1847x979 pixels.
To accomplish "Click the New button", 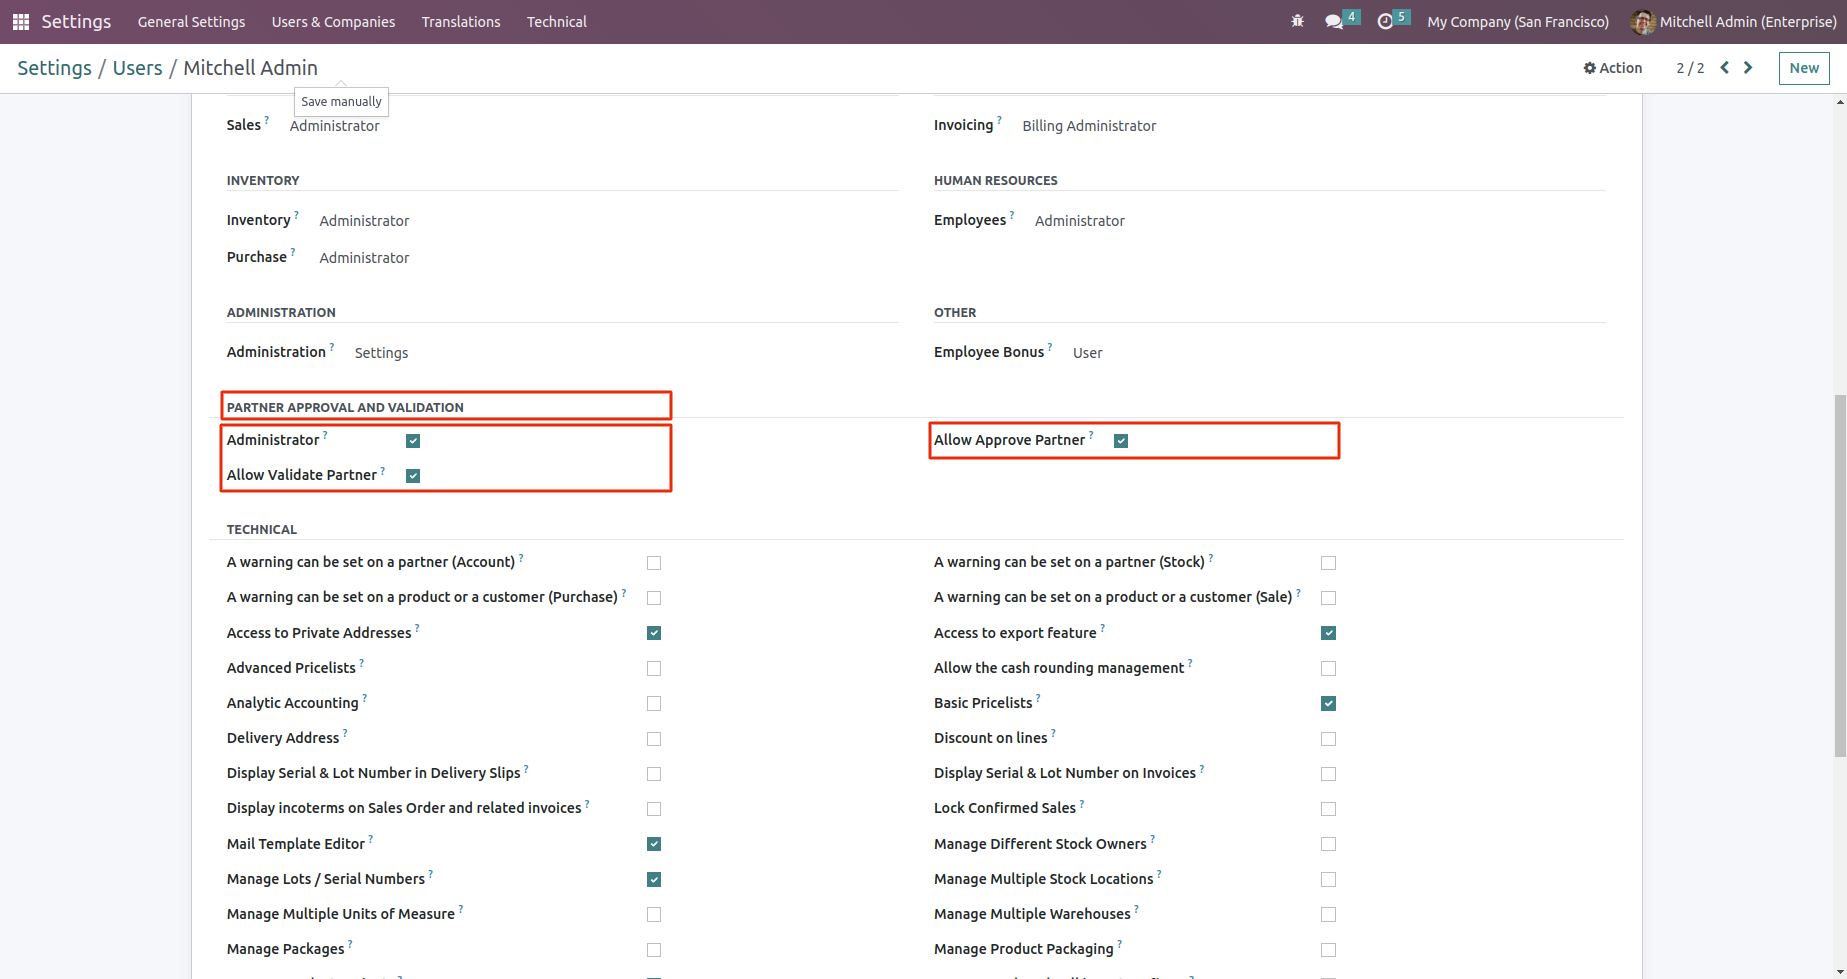I will [1804, 68].
